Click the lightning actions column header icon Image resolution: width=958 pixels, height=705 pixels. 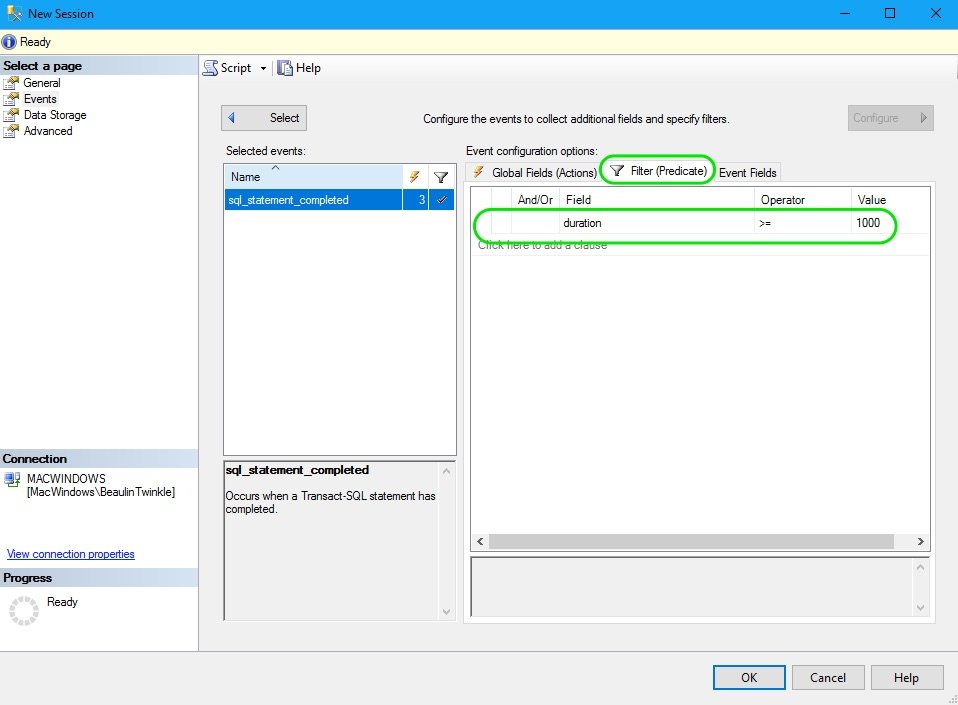[x=415, y=177]
